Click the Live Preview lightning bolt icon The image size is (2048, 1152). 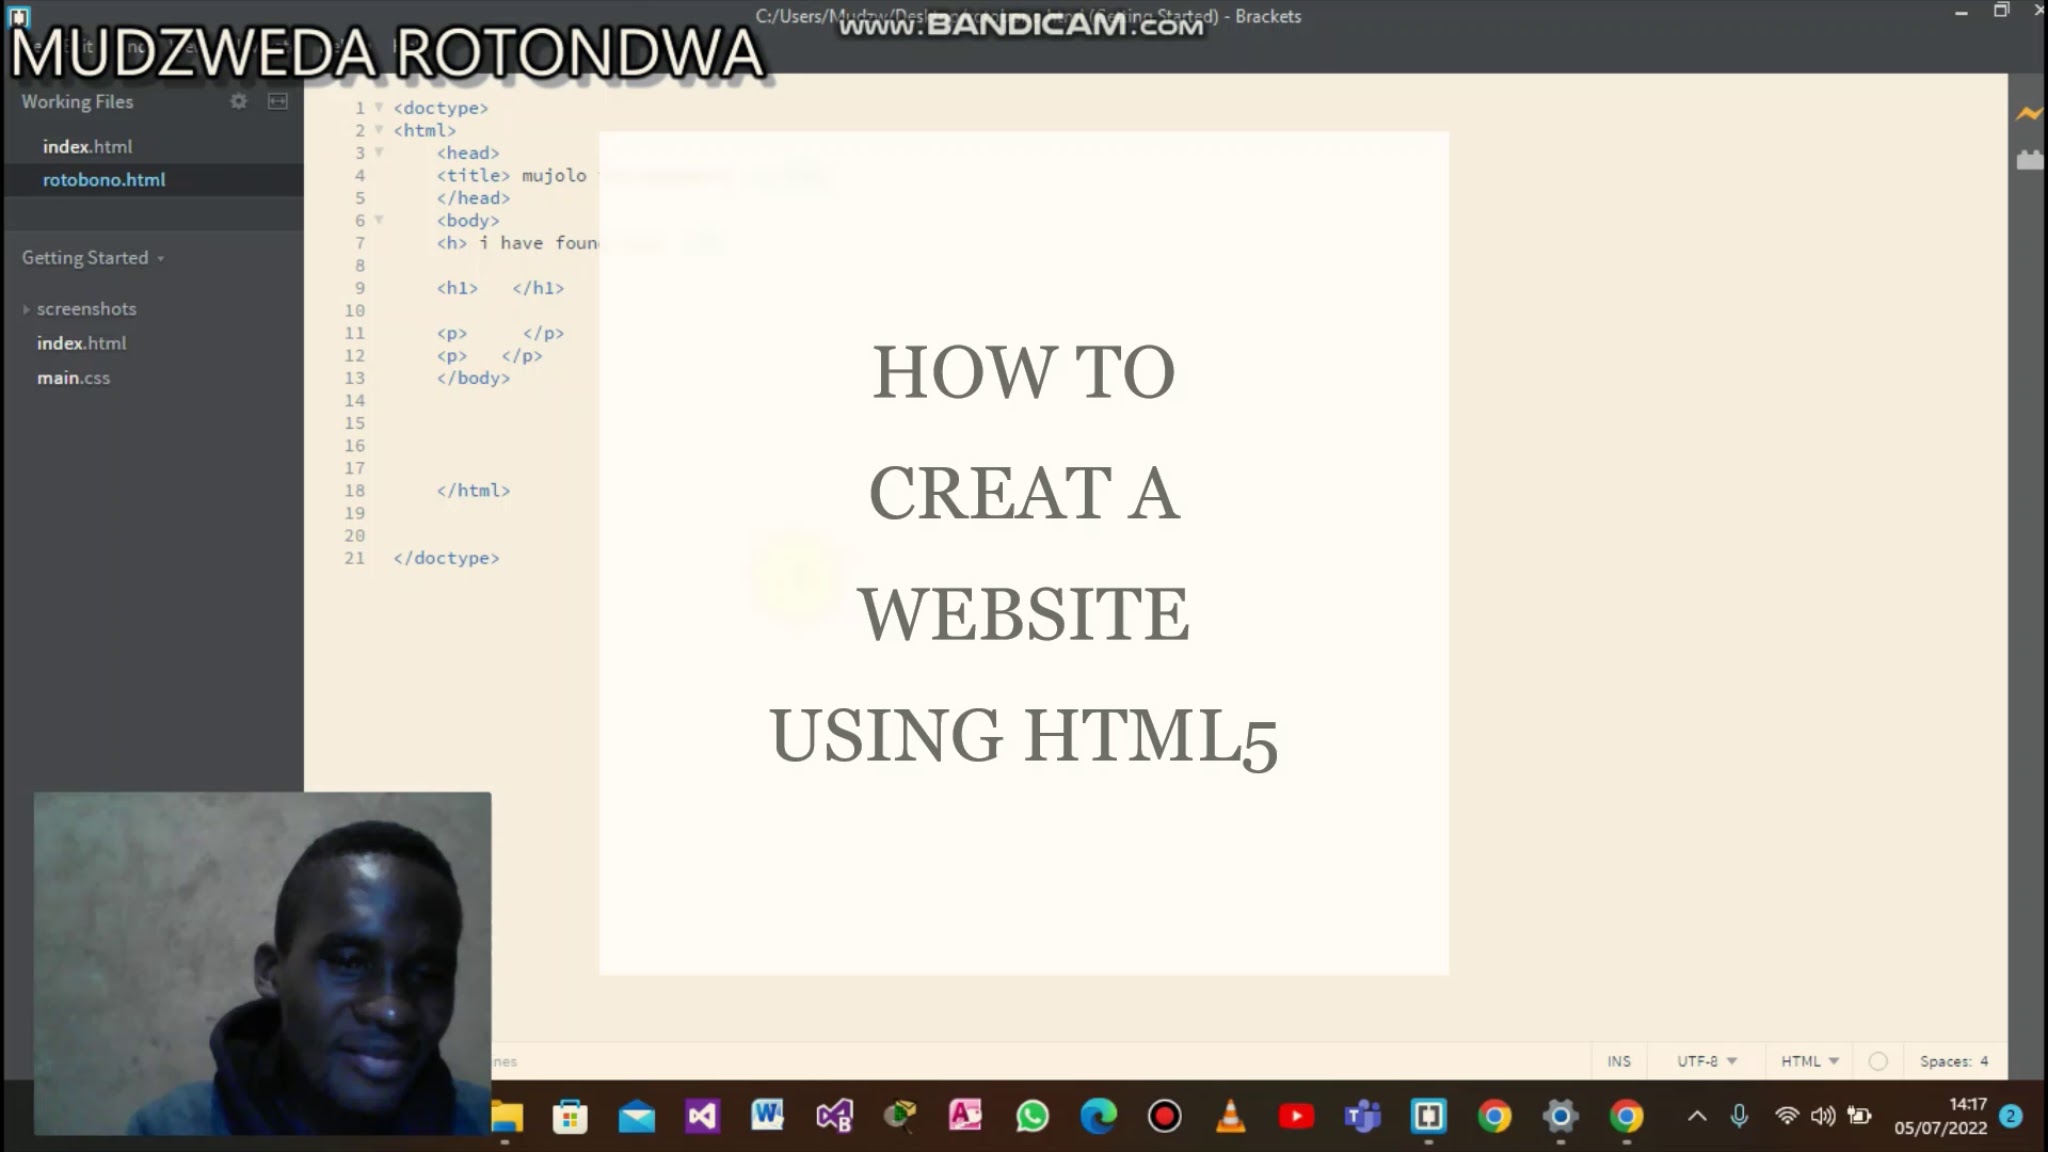[2029, 114]
